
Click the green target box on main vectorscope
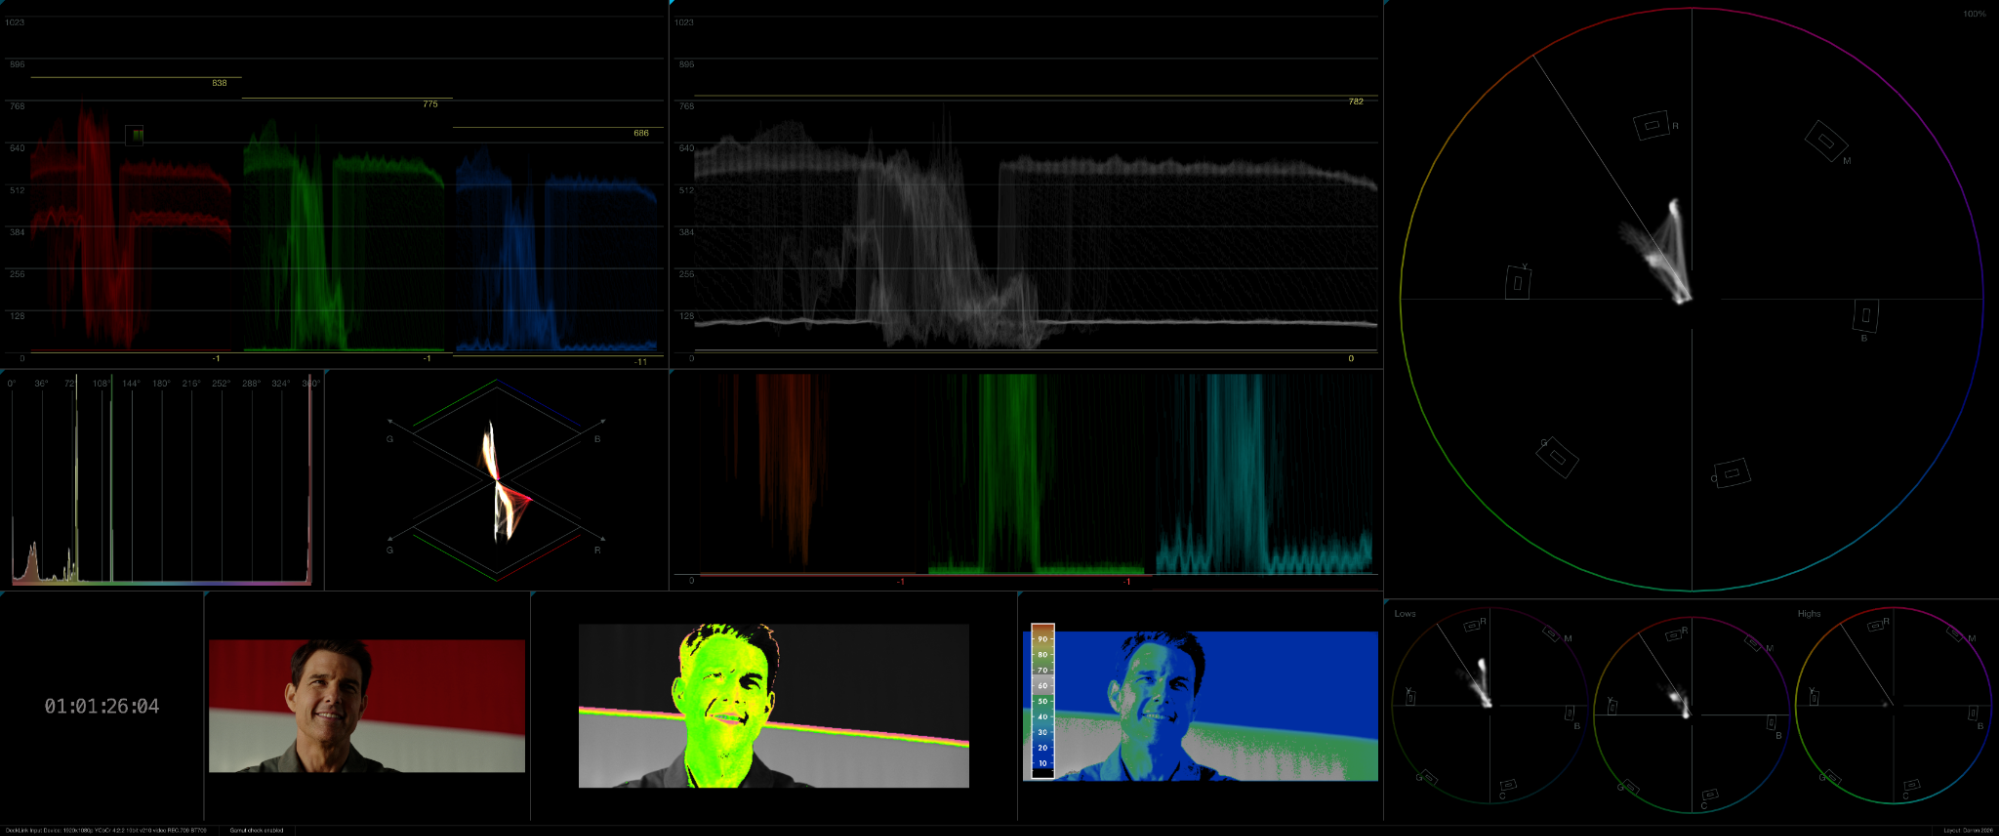coord(1557,458)
